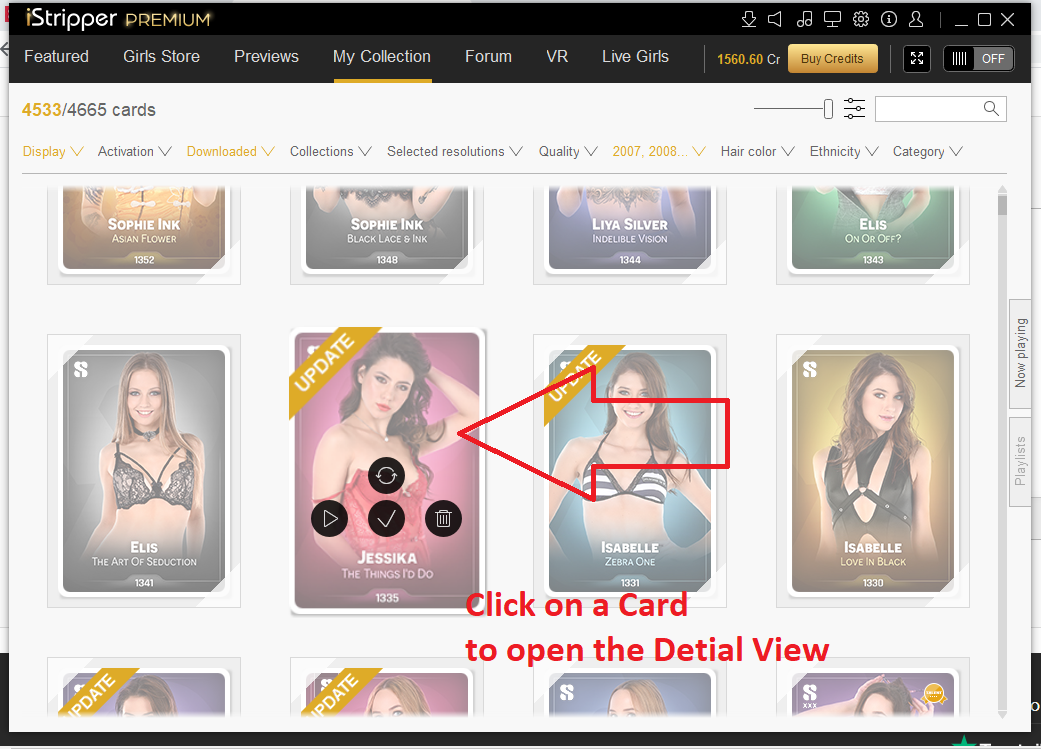The height and width of the screenshot is (749, 1041).
Task: Click the megaphone announcements icon
Action: pos(776,20)
